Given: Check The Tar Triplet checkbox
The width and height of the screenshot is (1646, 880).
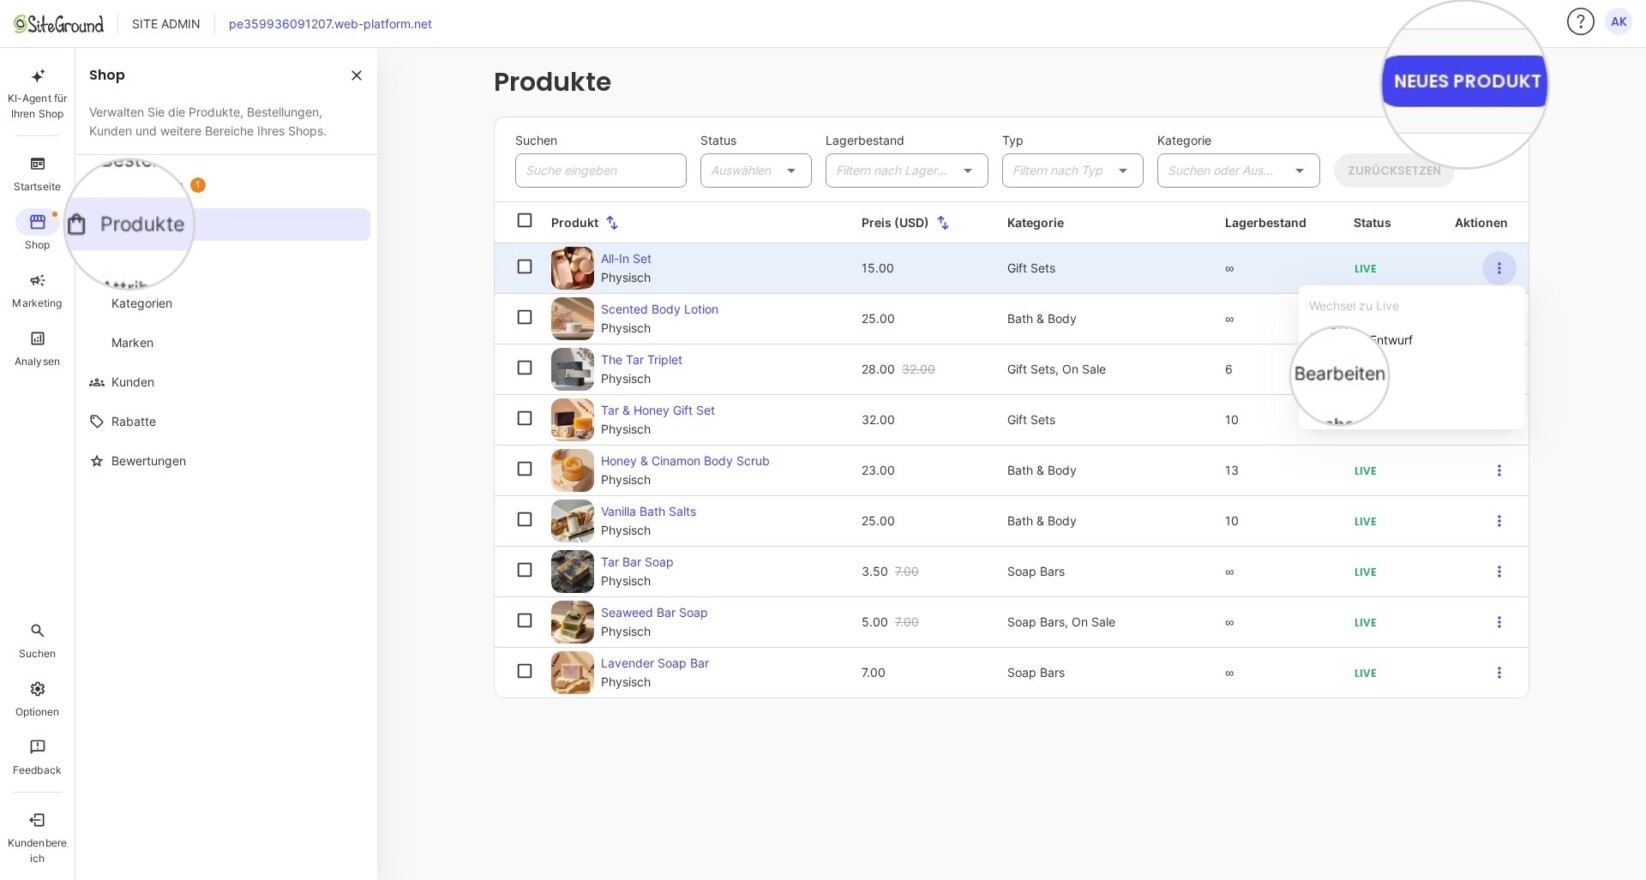Looking at the screenshot, I should 524,368.
